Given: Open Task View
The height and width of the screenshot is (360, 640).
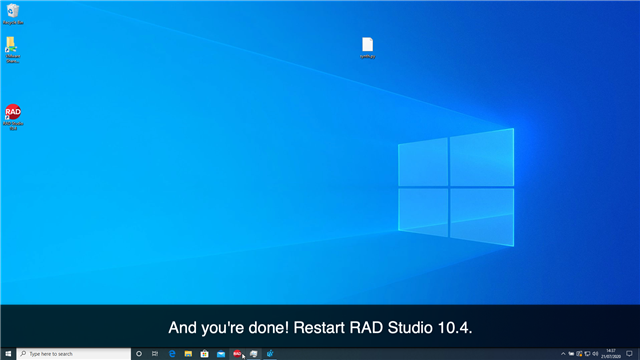Looking at the screenshot, I should [x=155, y=354].
